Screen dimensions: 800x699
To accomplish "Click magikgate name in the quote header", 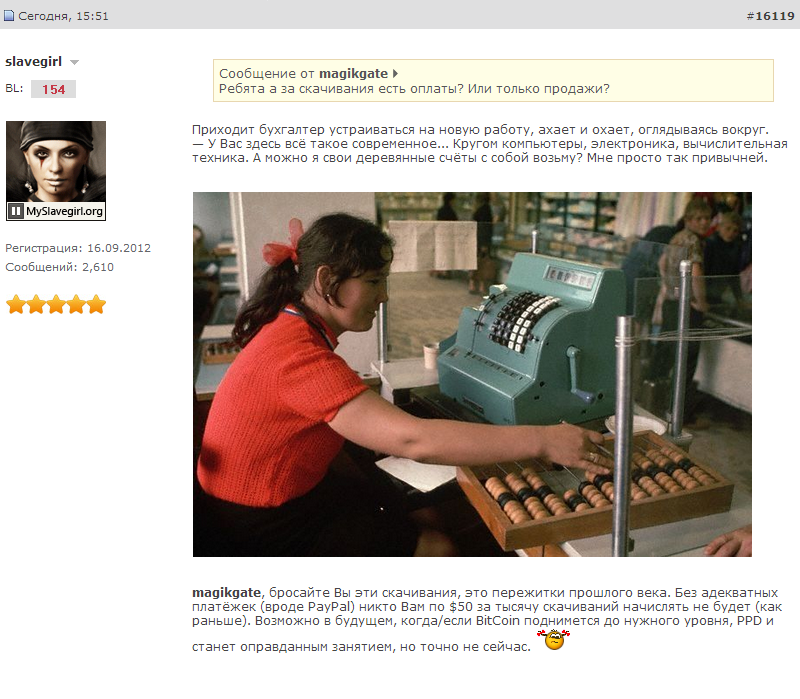I will click(353, 73).
